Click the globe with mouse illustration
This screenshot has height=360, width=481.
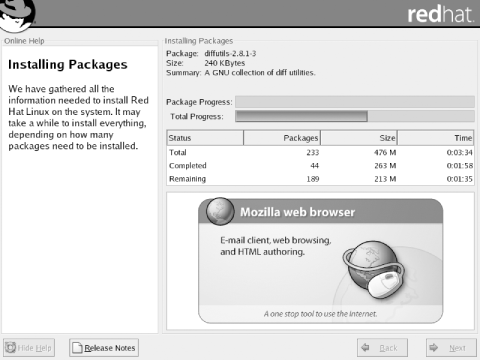tap(374, 269)
